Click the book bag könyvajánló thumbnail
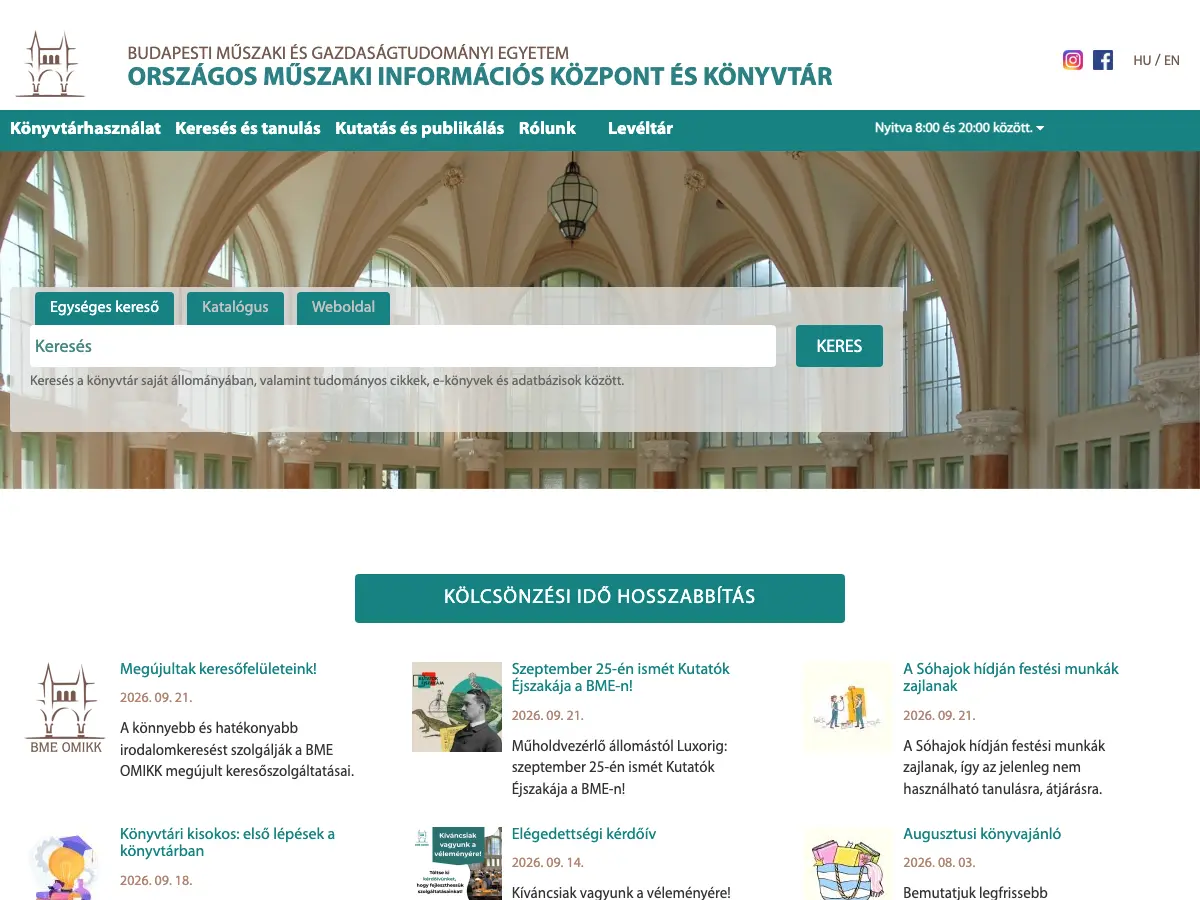This screenshot has height=900, width=1200. [848, 863]
